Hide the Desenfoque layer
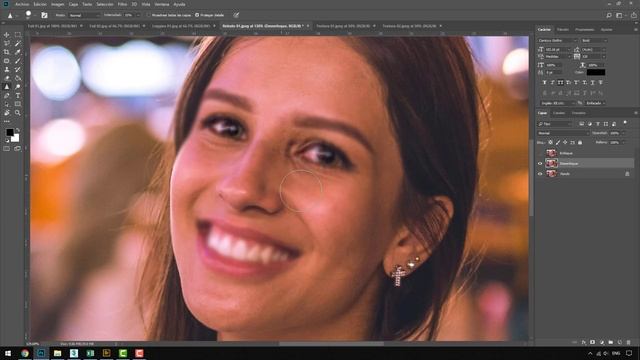Image resolution: width=640 pixels, height=360 pixels. coord(540,163)
